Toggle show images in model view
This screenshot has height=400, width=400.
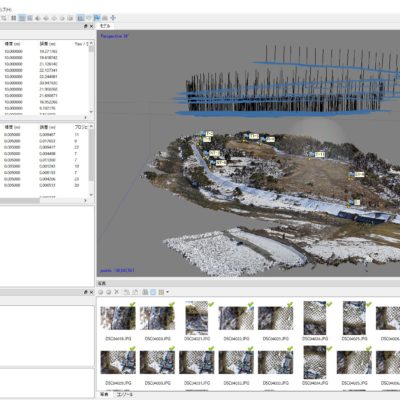pyautogui.click(x=105, y=18)
